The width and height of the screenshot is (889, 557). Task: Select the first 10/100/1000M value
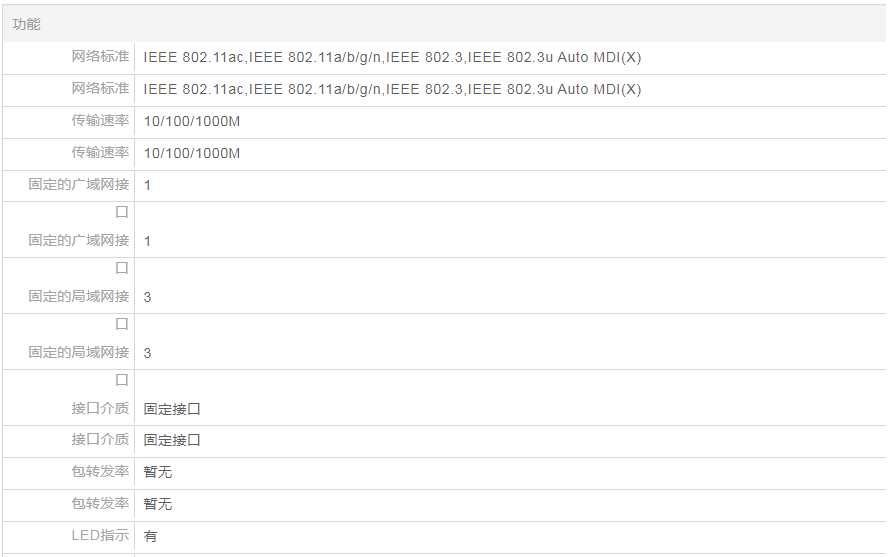pos(192,122)
